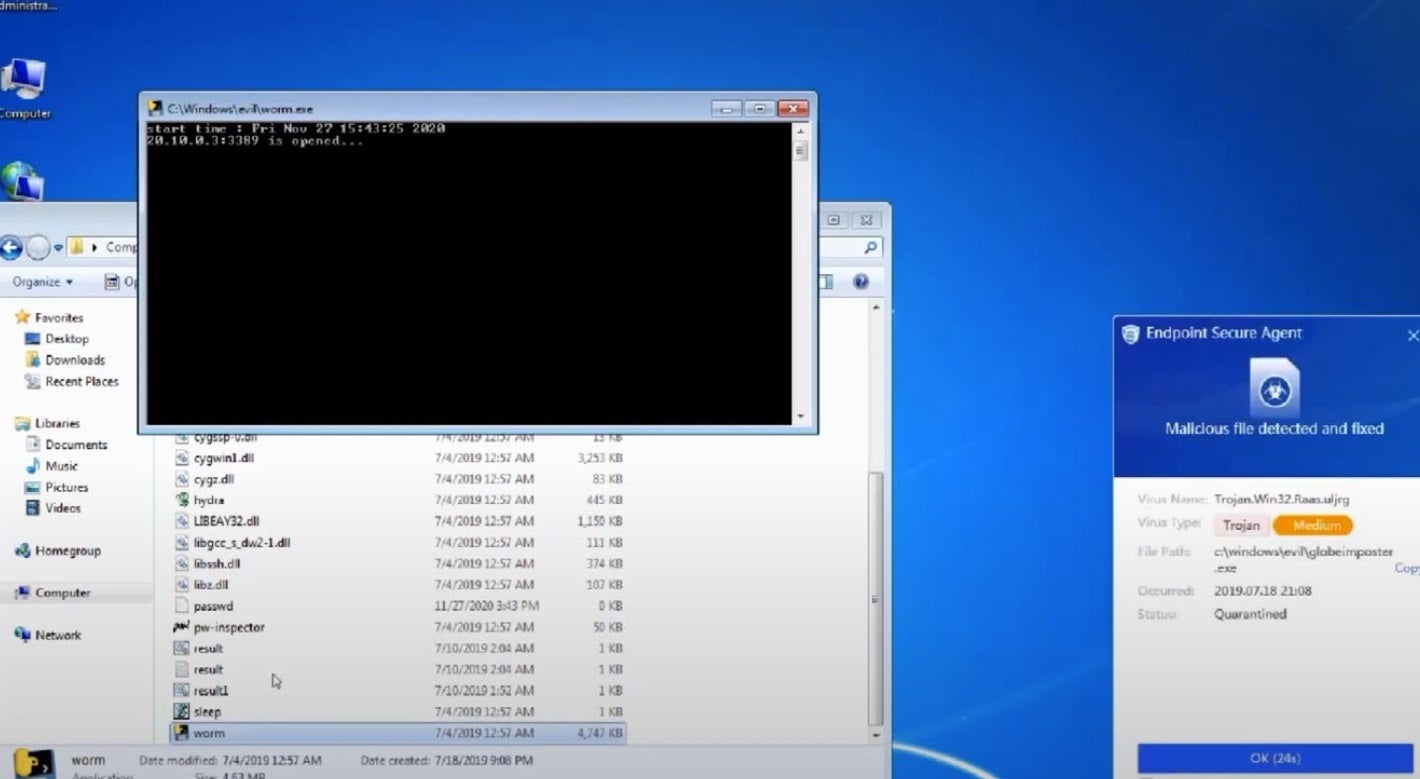Maximize the worm.exe console window
Image resolution: width=1420 pixels, height=779 pixels.
pos(759,108)
